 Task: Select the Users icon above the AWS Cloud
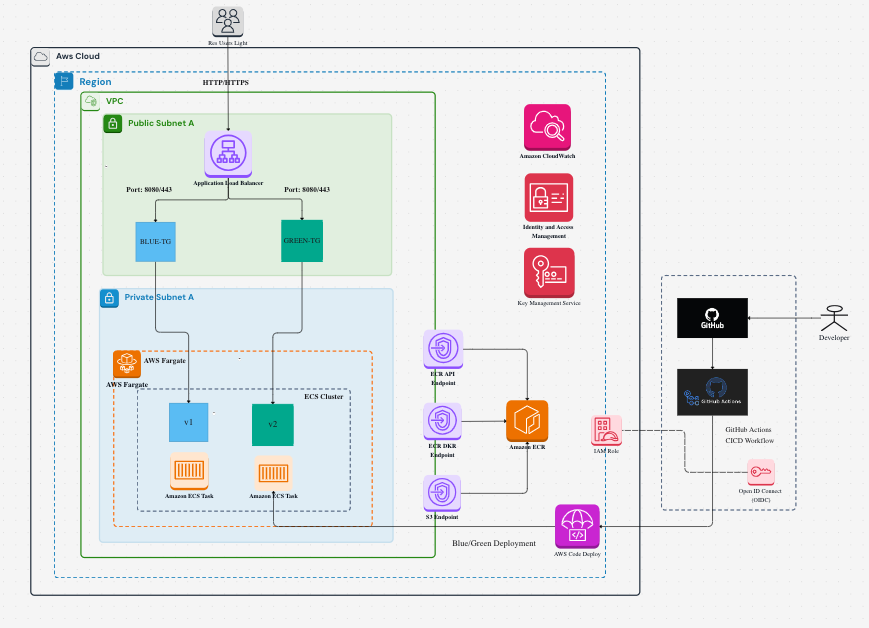point(228,22)
